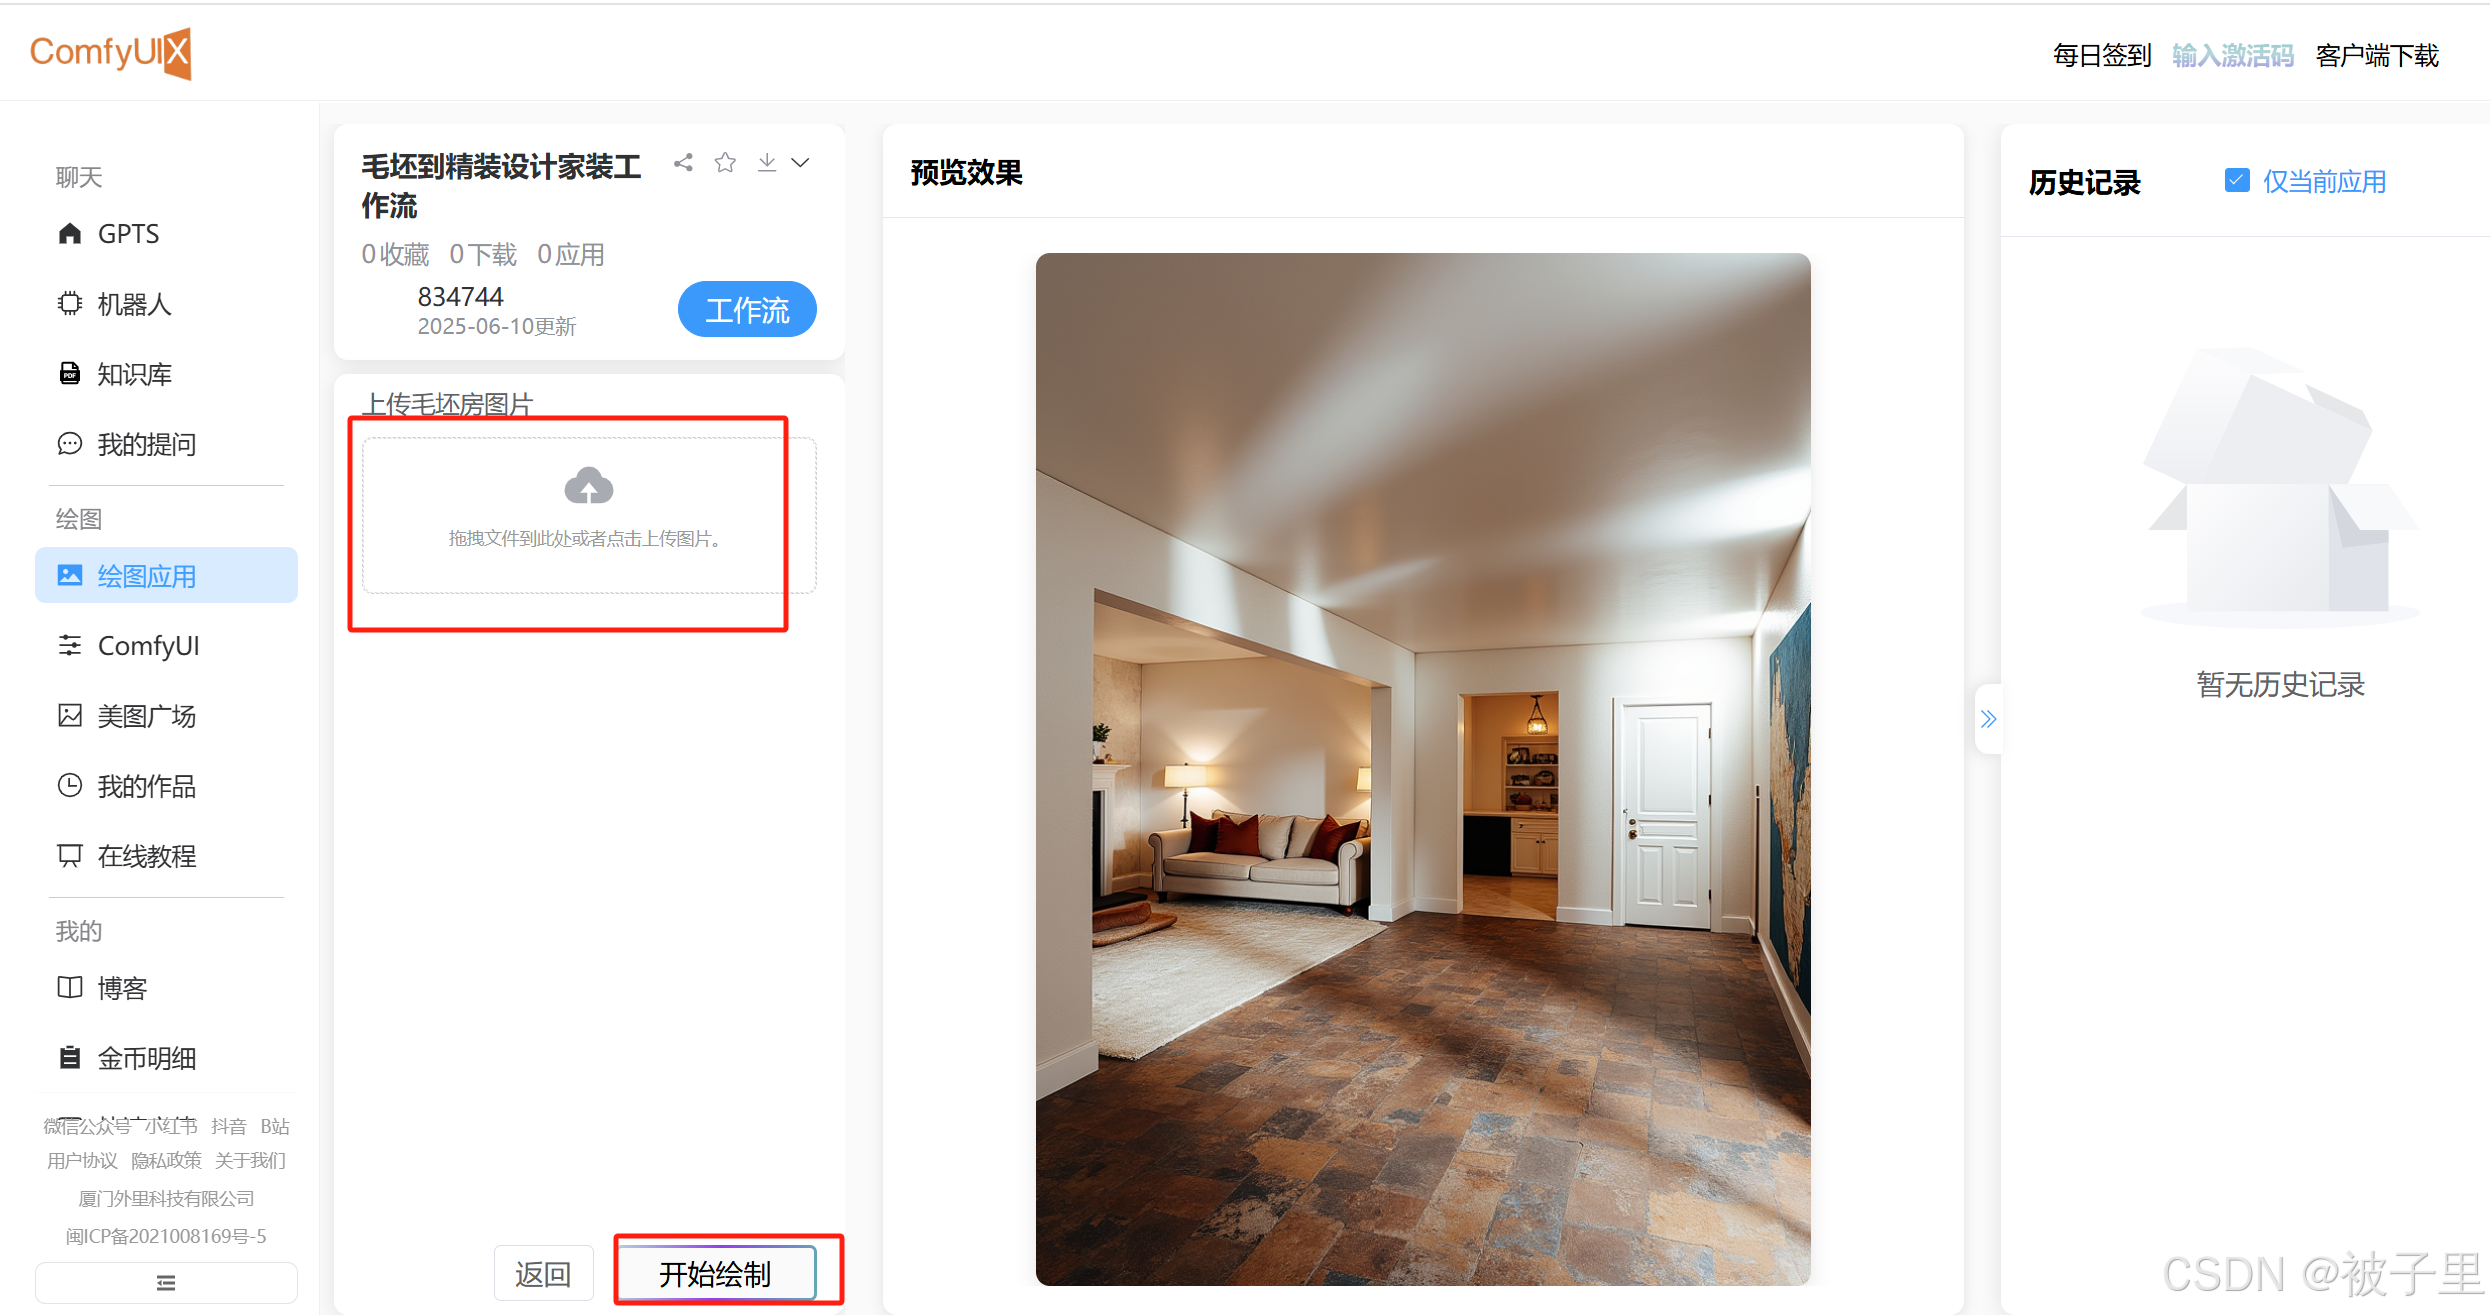Click 输入激活码 link in header
Screen dimensions: 2490x1315
(x=2232, y=56)
